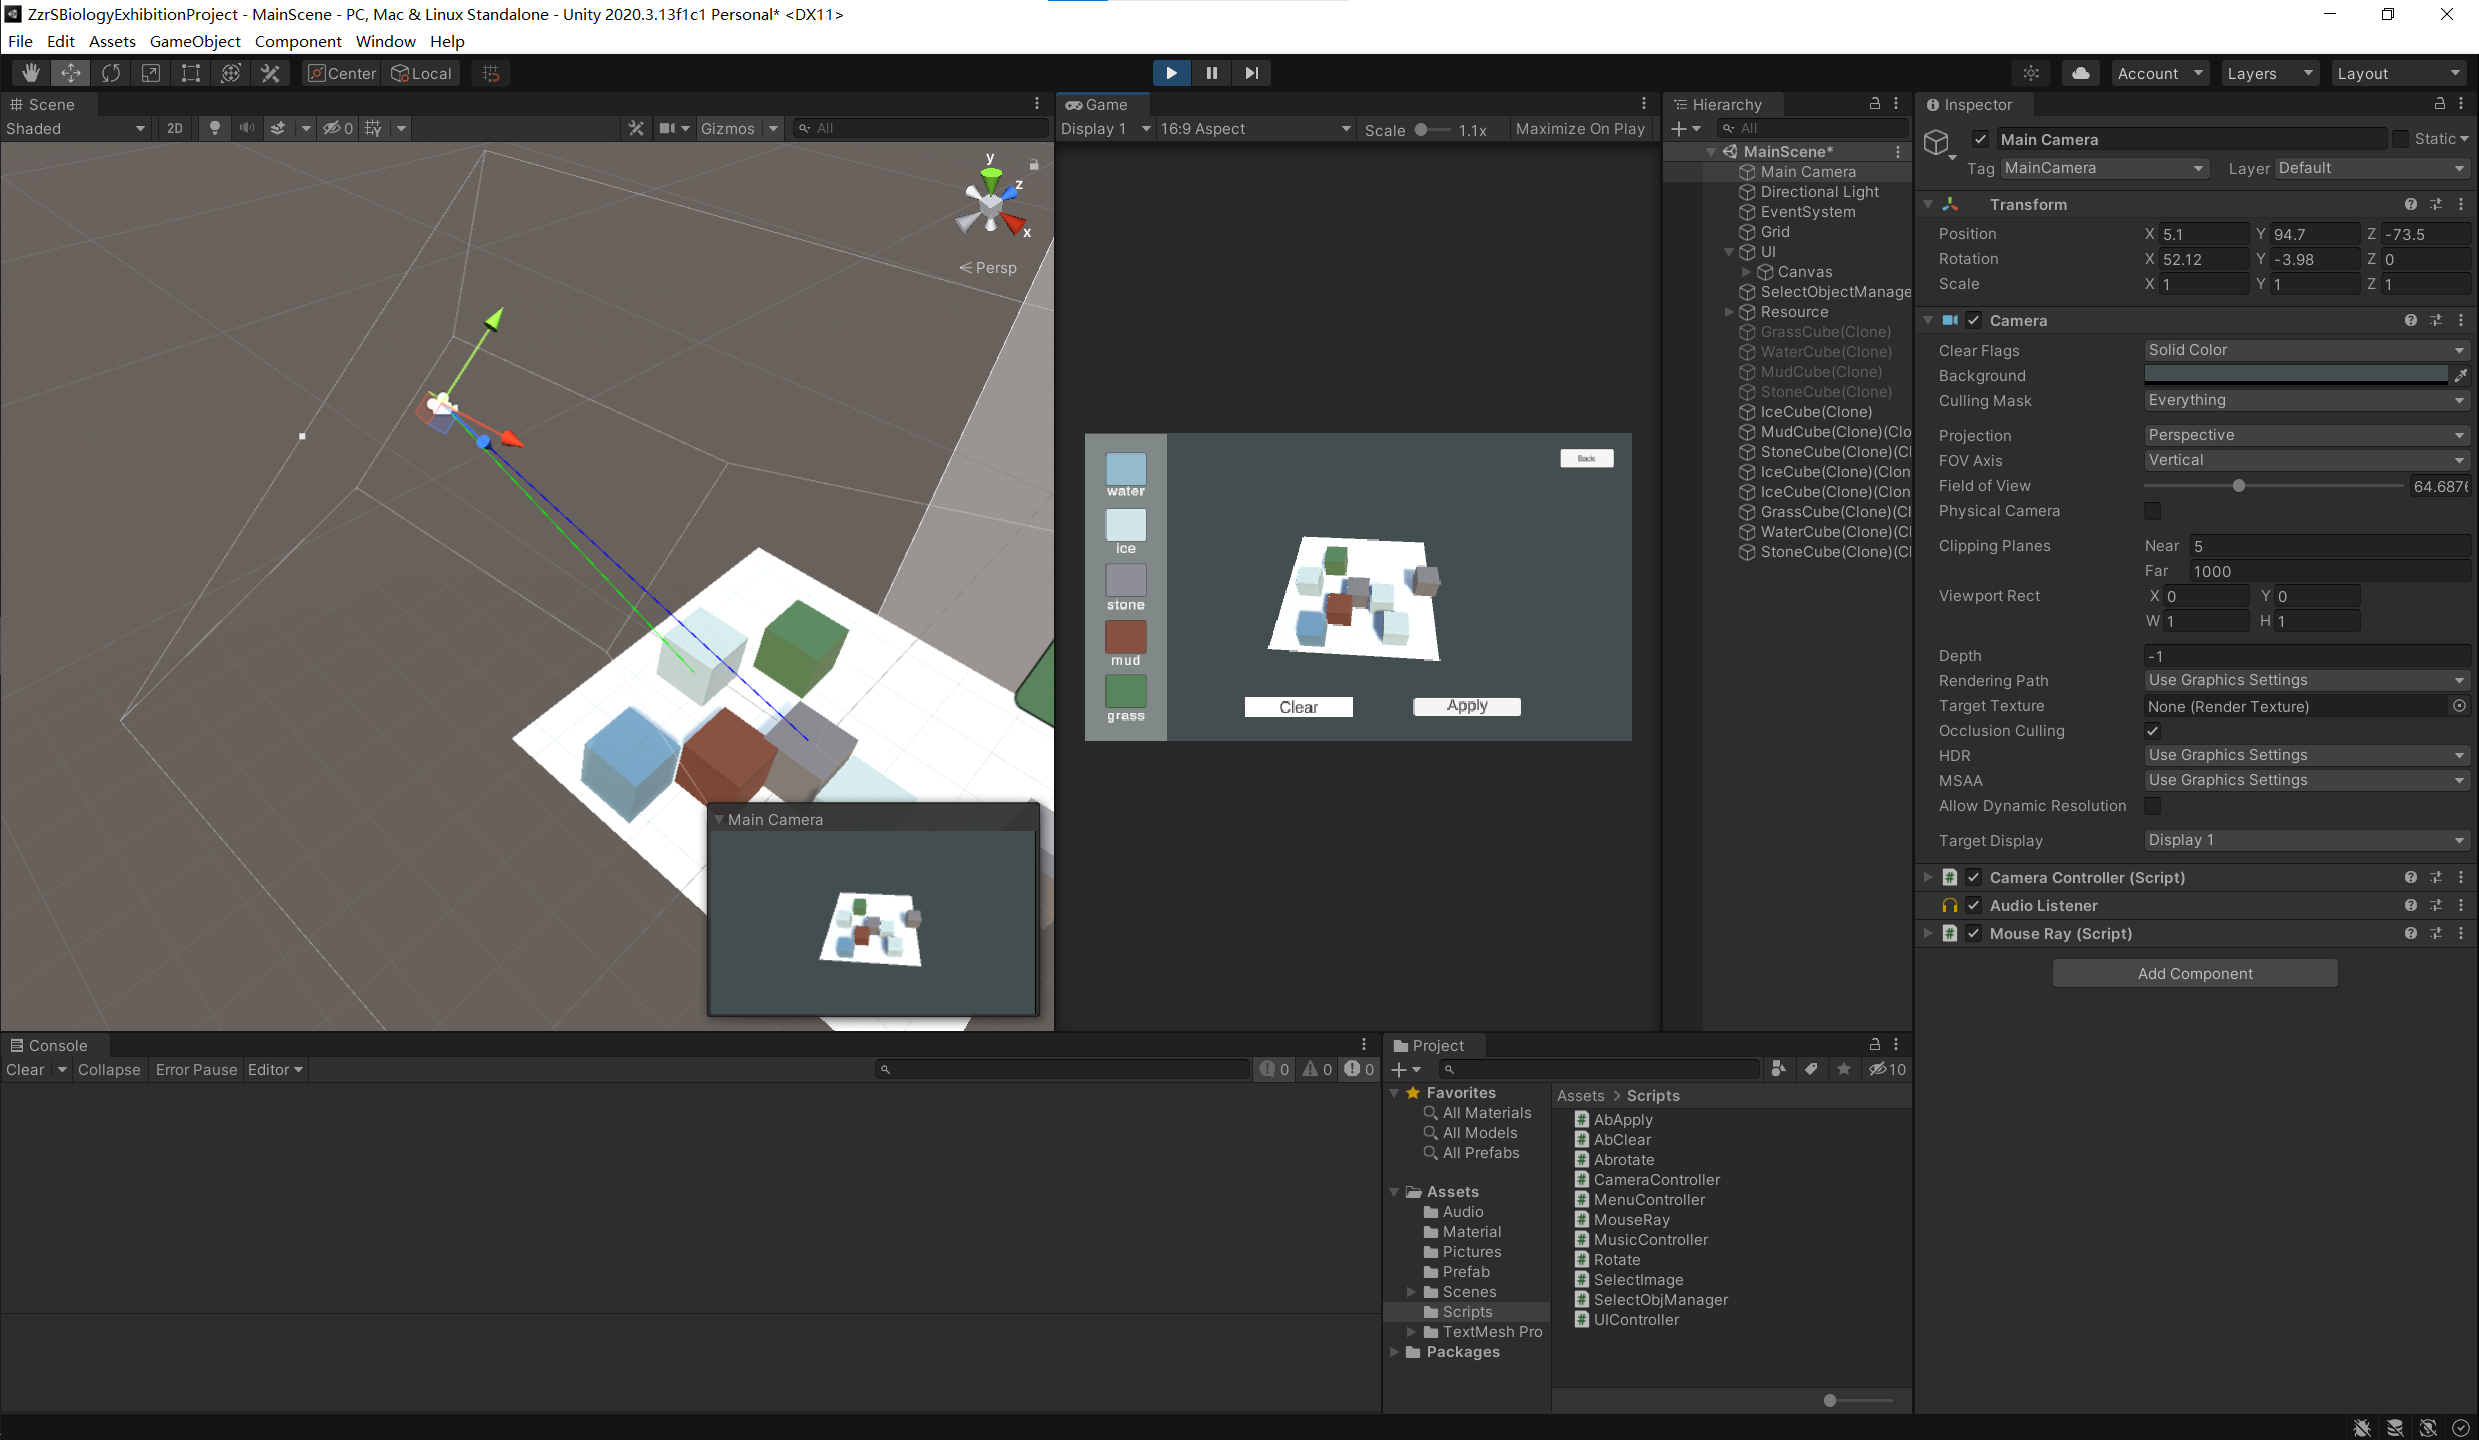Toggle Occlusion Culling checkbox
Screen dimensions: 2479x1440
pyautogui.click(x=2153, y=731)
